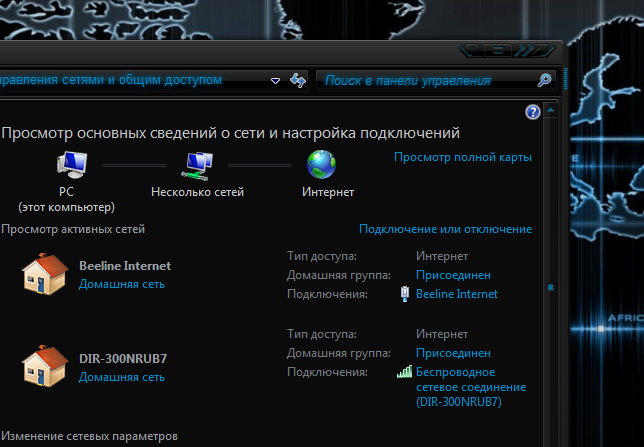Expand the address bar history dropdown arrow

click(276, 81)
